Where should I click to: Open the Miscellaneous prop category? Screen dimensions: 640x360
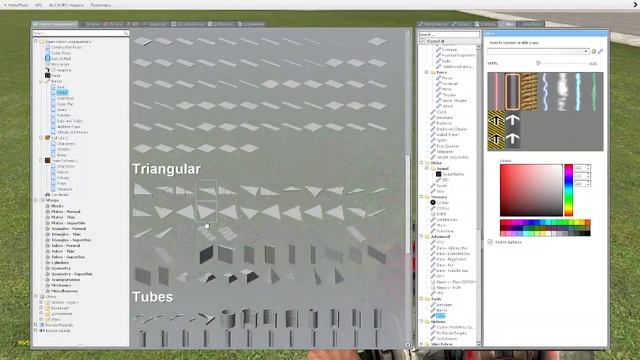click(64, 291)
